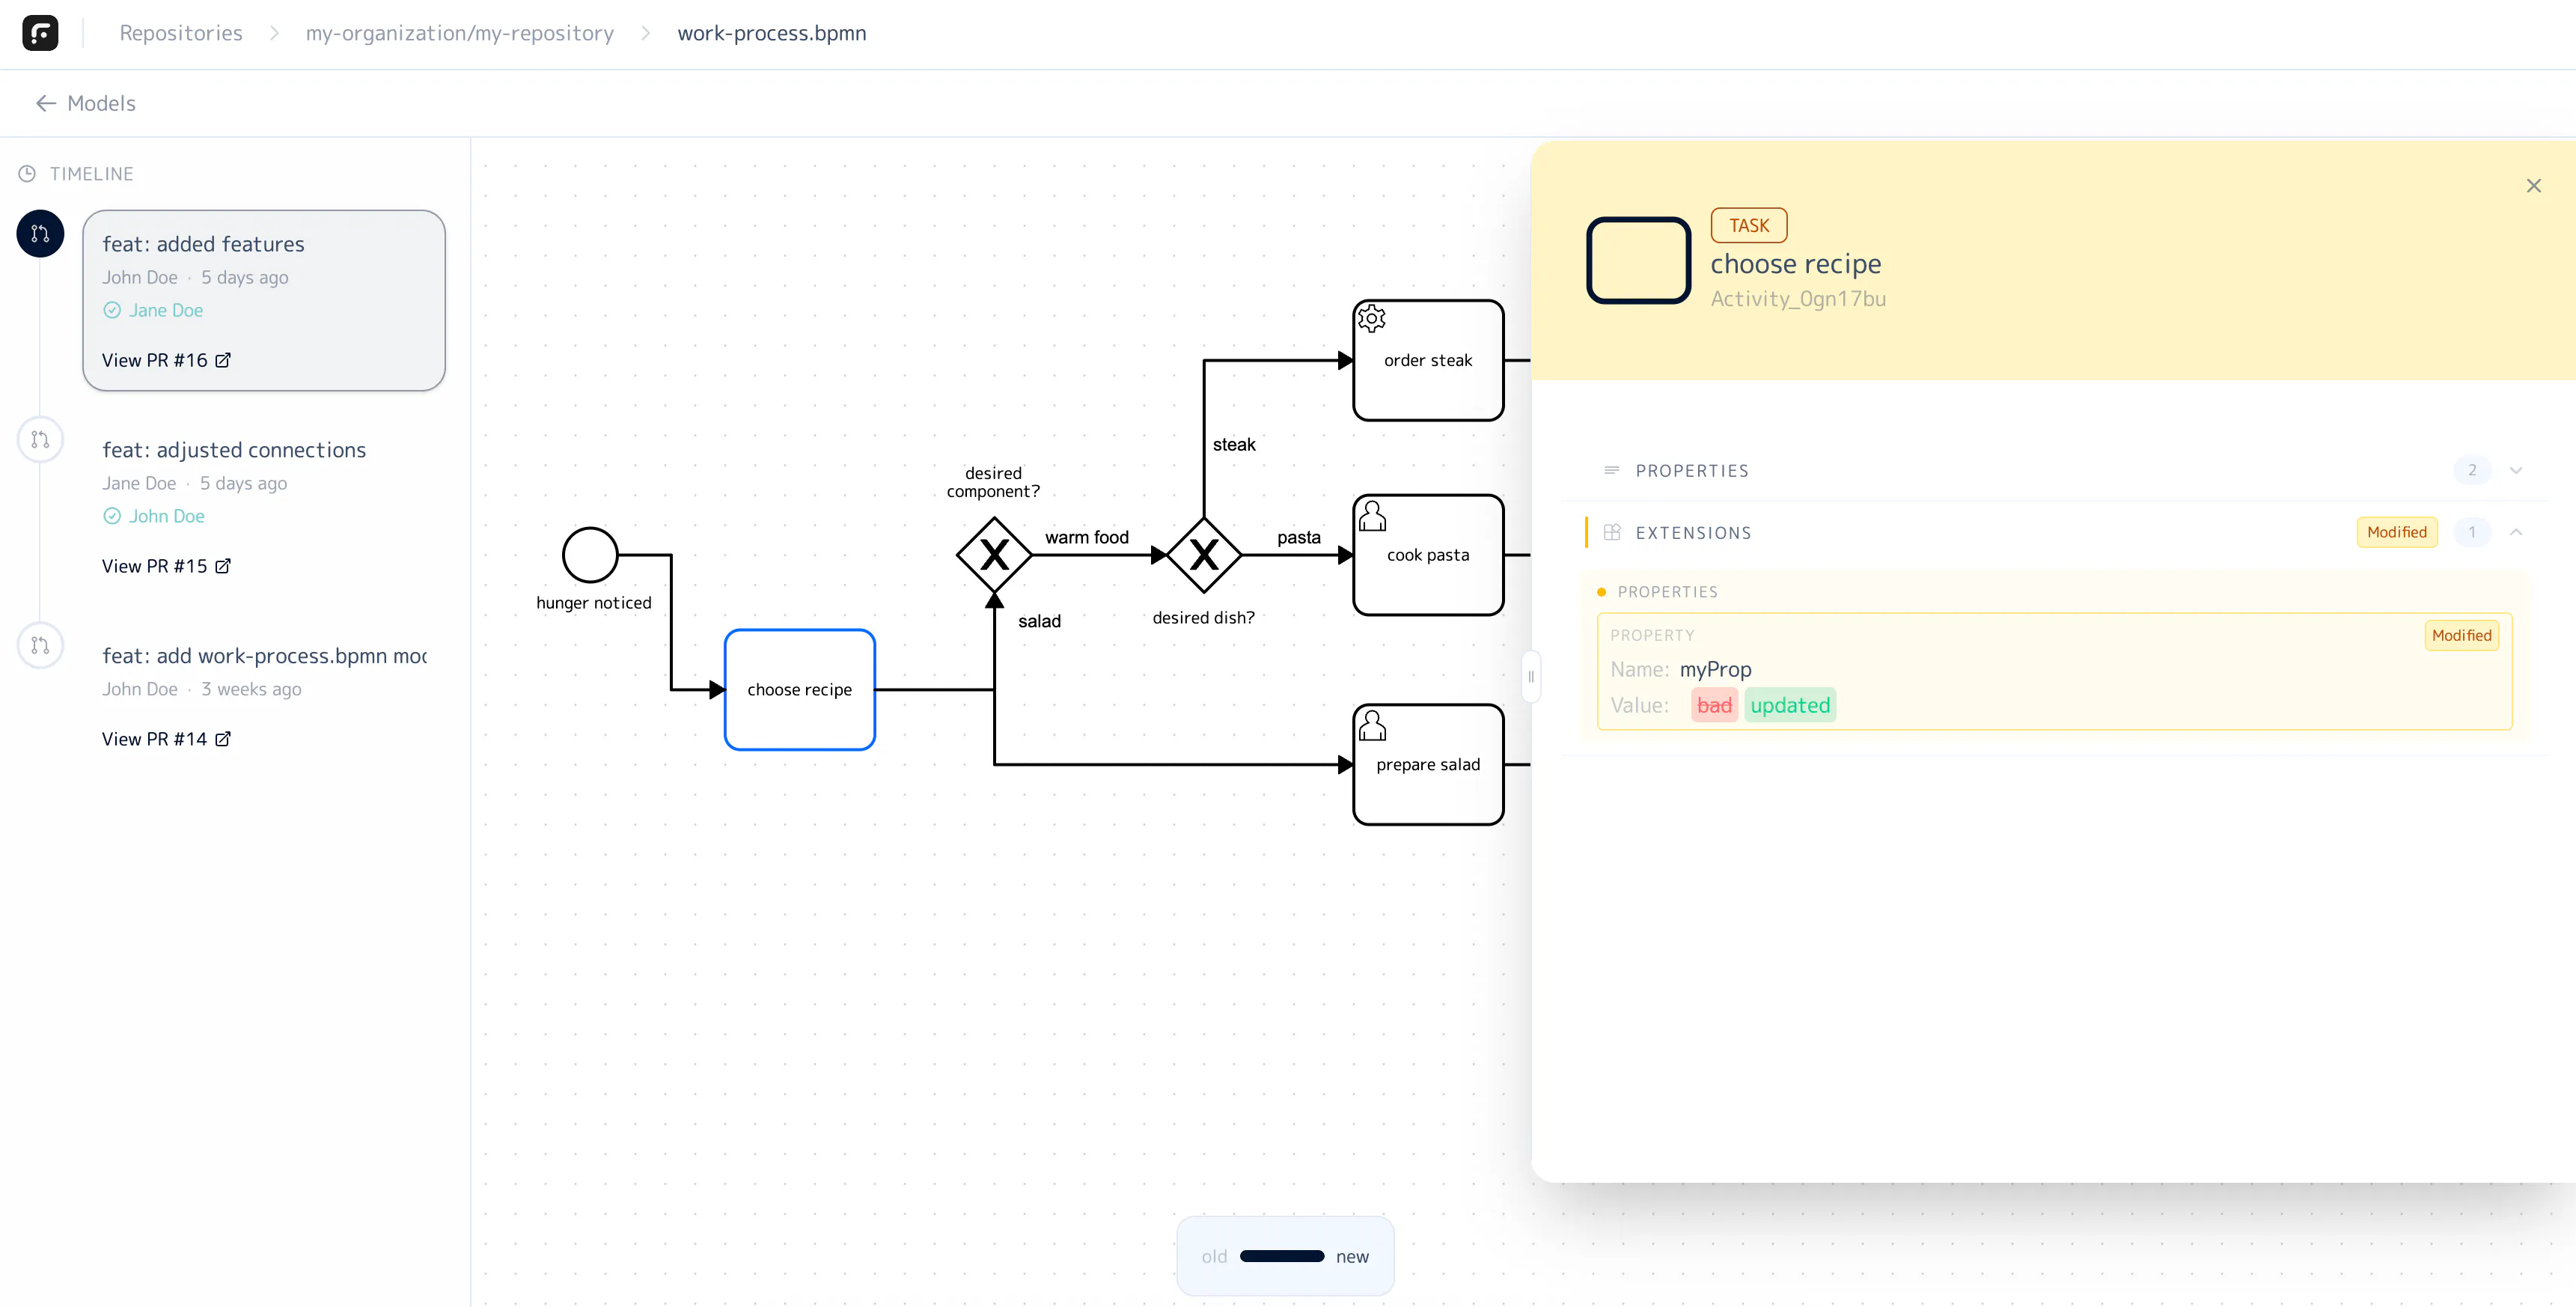This screenshot has width=2576, height=1307.
Task: Select the prepare salad task node
Action: (1428, 765)
